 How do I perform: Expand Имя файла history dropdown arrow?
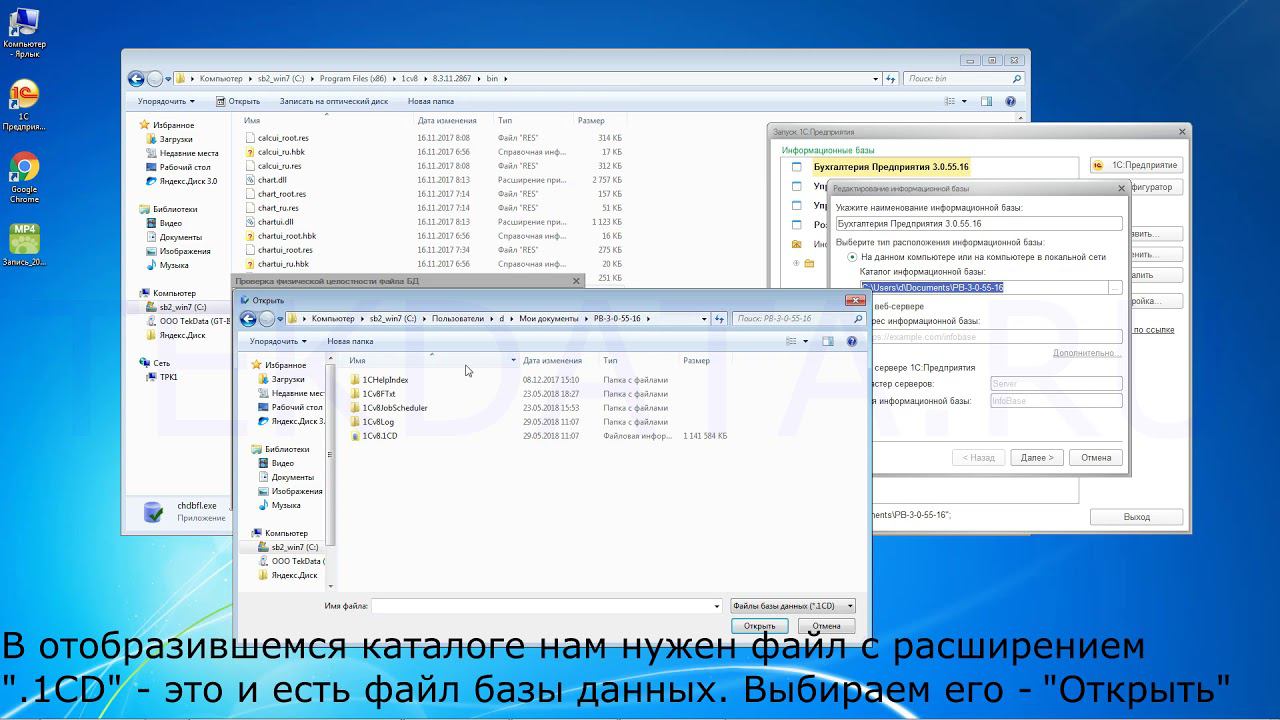(x=717, y=606)
